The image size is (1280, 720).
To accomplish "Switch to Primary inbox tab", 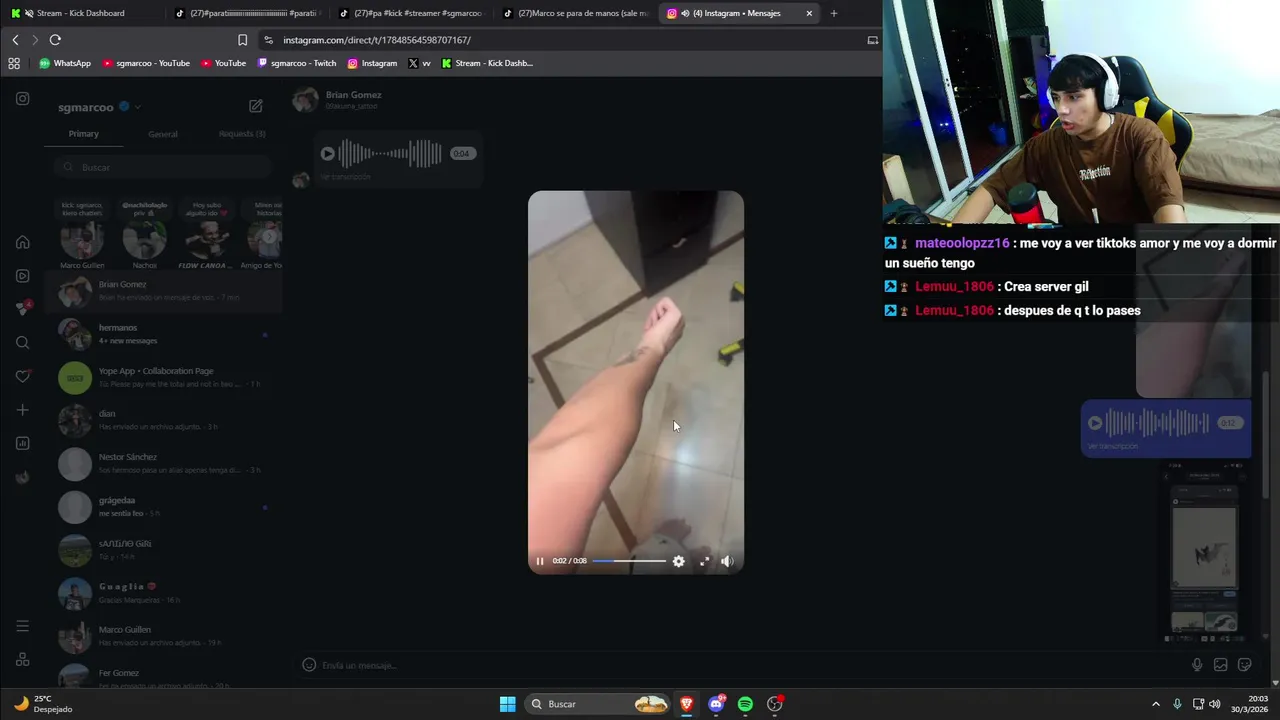I will [84, 134].
